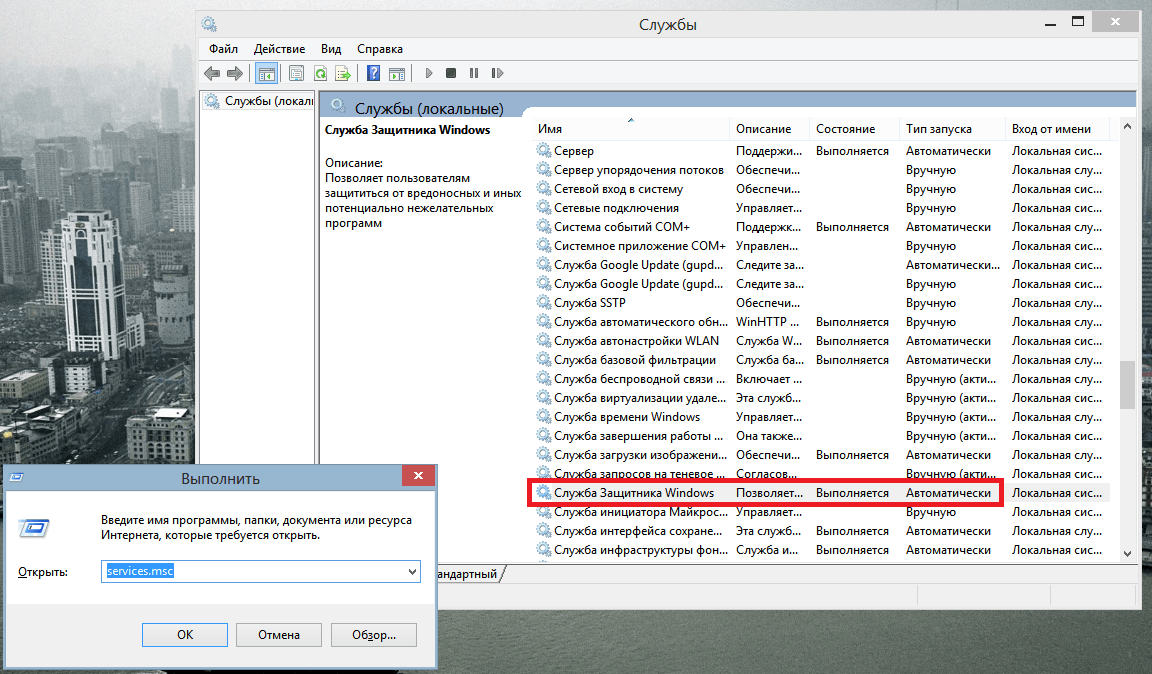
Task: Click the green Refresh toolbar icon
Action: (320, 73)
